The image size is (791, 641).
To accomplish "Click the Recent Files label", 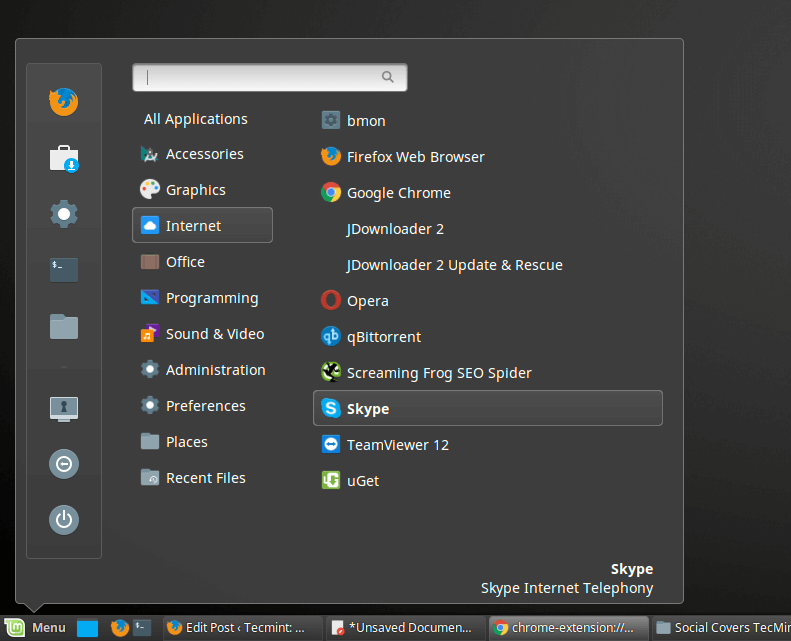I will click(205, 478).
